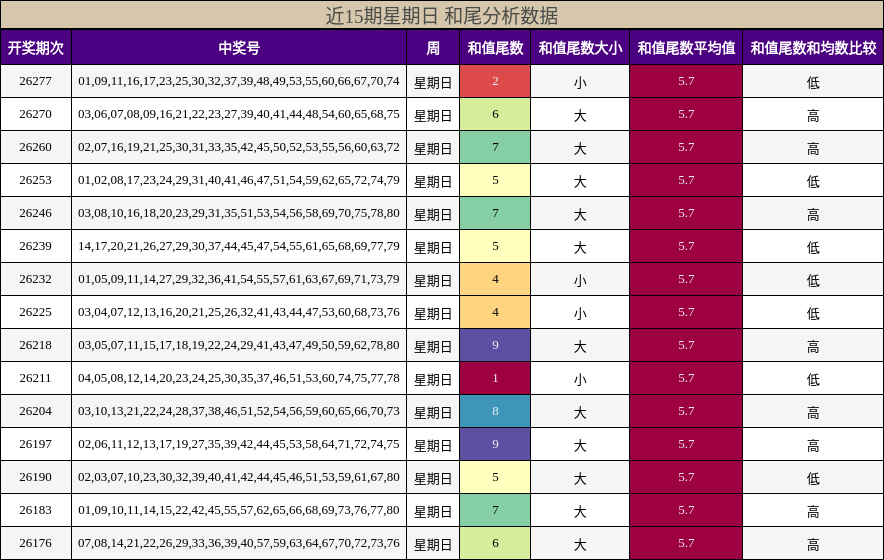Select issue number 26270
Viewport: 884px width, 560px height.
pos(36,114)
